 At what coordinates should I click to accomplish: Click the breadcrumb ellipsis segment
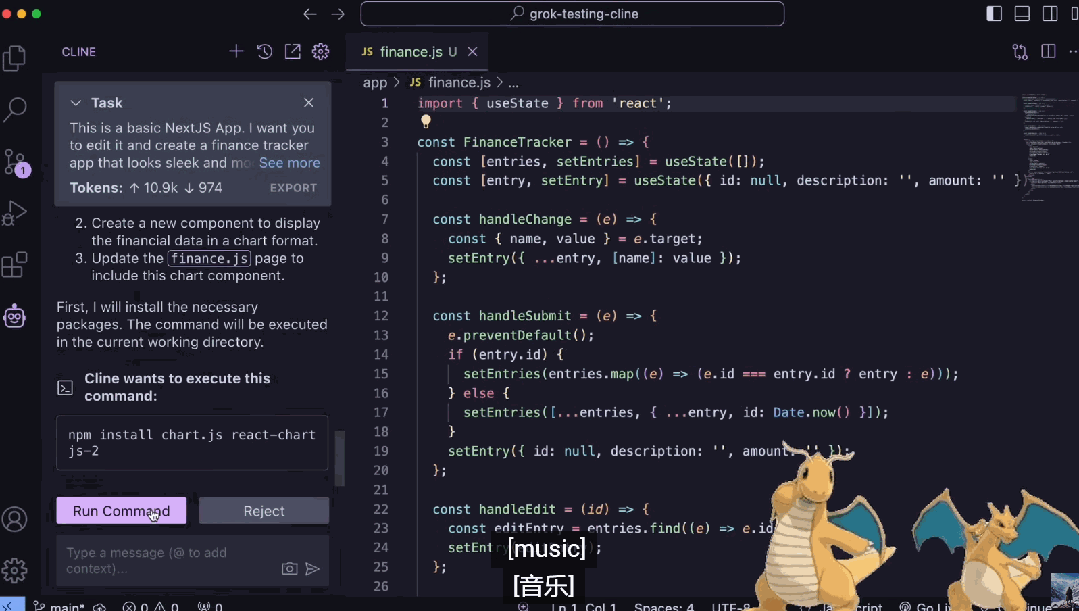513,83
